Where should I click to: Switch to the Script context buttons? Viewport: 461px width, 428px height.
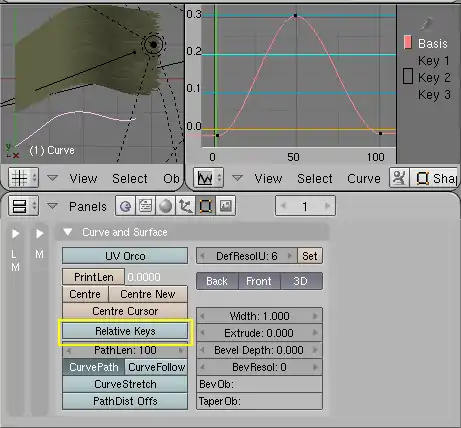click(145, 206)
